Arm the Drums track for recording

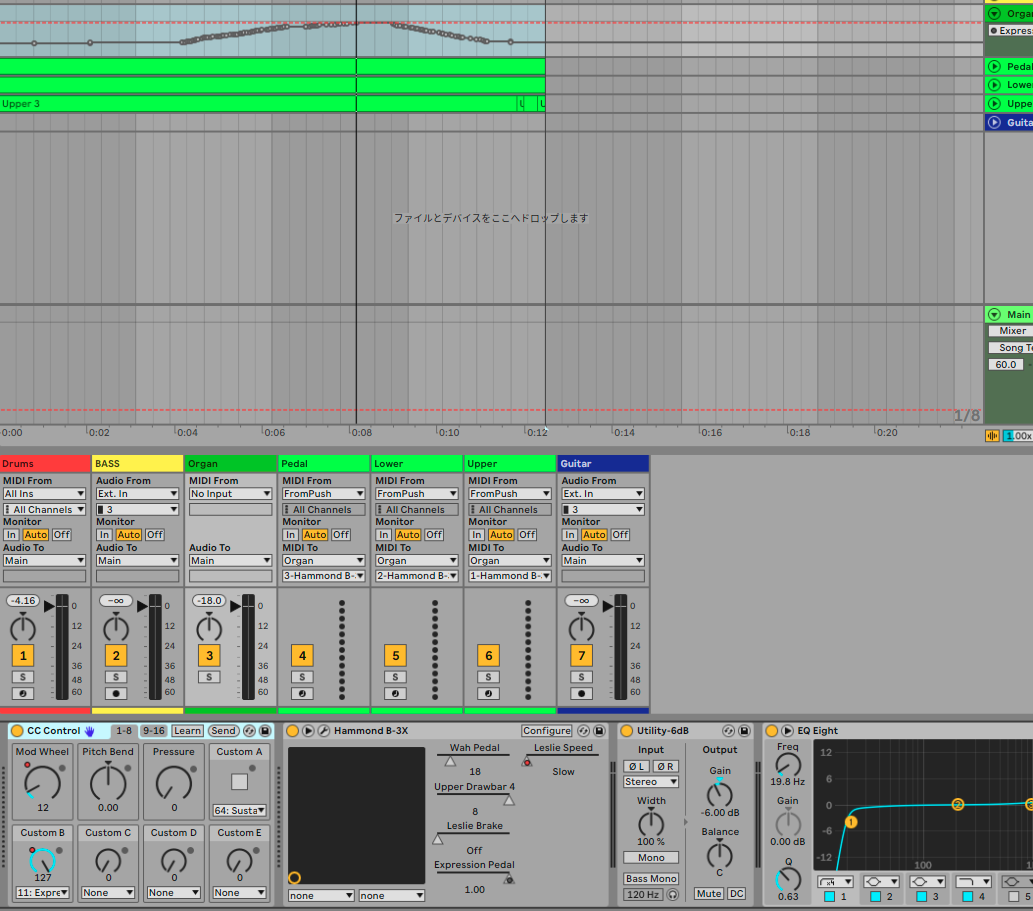coord(23,693)
